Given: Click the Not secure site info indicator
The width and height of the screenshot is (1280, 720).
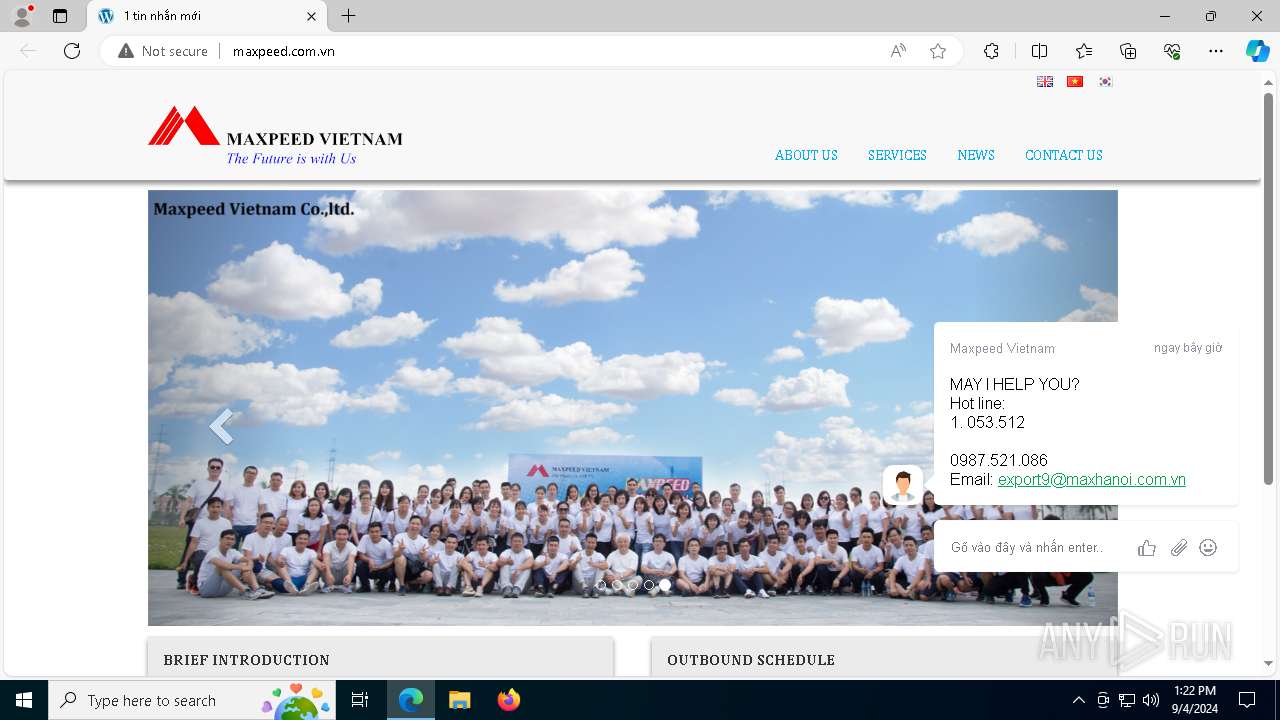Looking at the screenshot, I should click(x=163, y=51).
